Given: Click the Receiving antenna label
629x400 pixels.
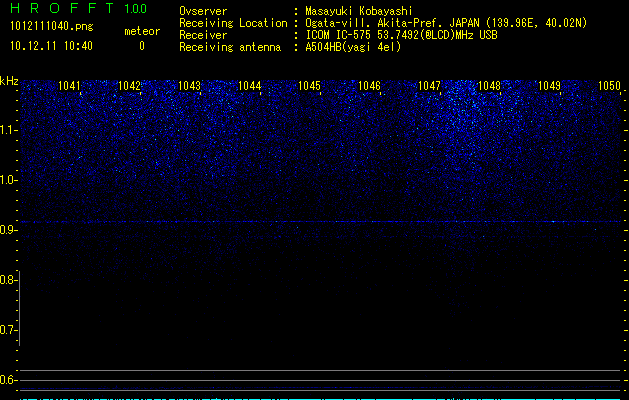Looking at the screenshot, I should click(x=230, y=47).
